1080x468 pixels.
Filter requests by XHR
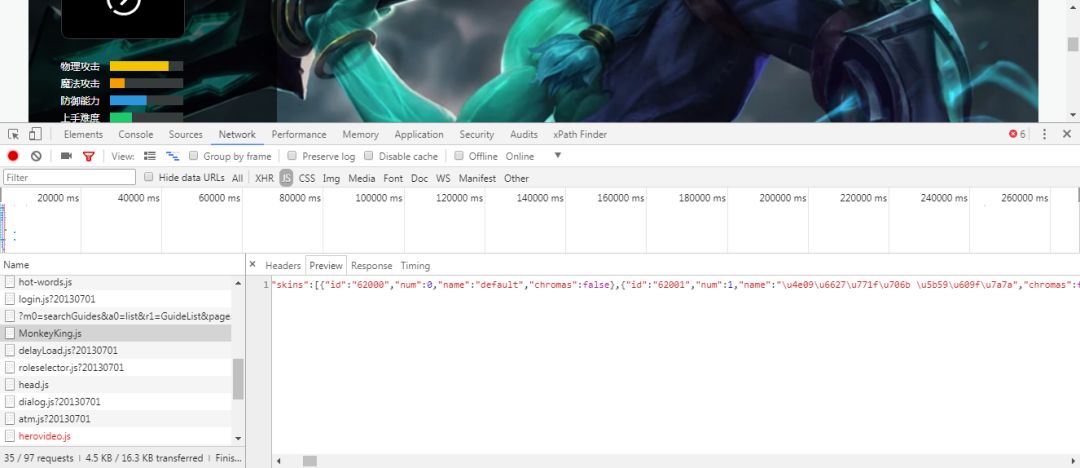(x=264, y=178)
